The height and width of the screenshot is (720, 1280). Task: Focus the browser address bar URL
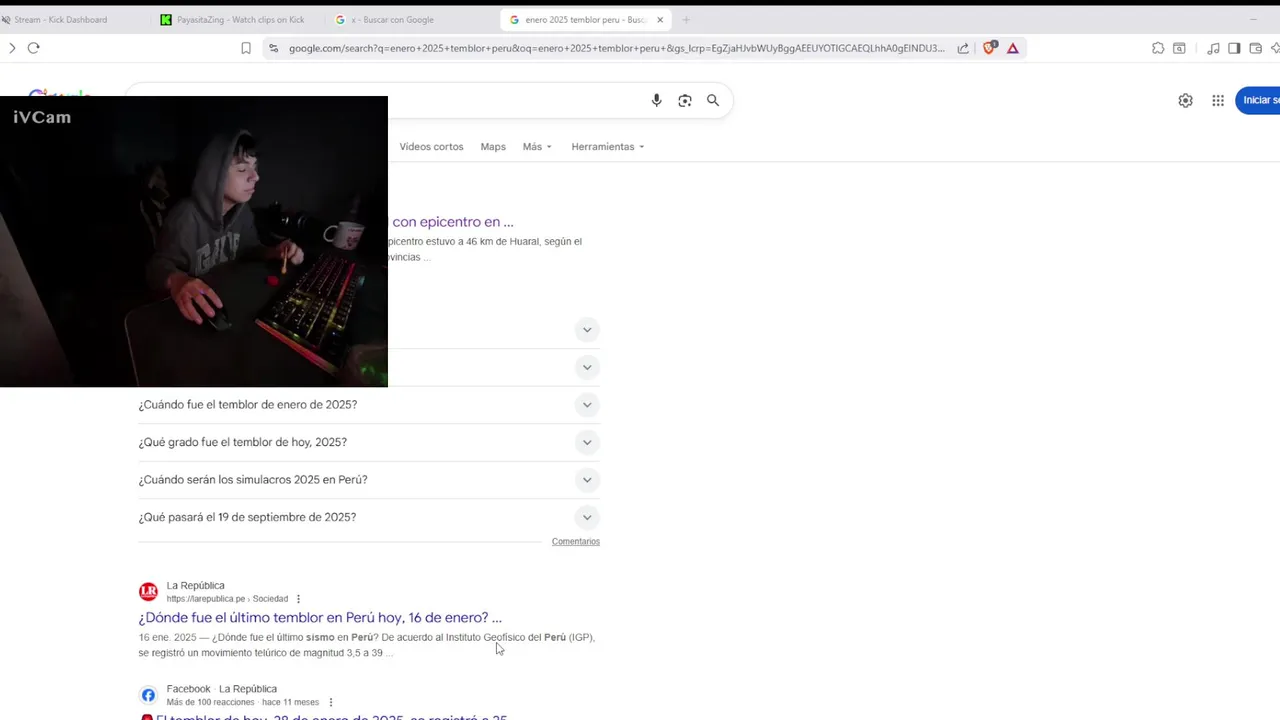(616, 48)
